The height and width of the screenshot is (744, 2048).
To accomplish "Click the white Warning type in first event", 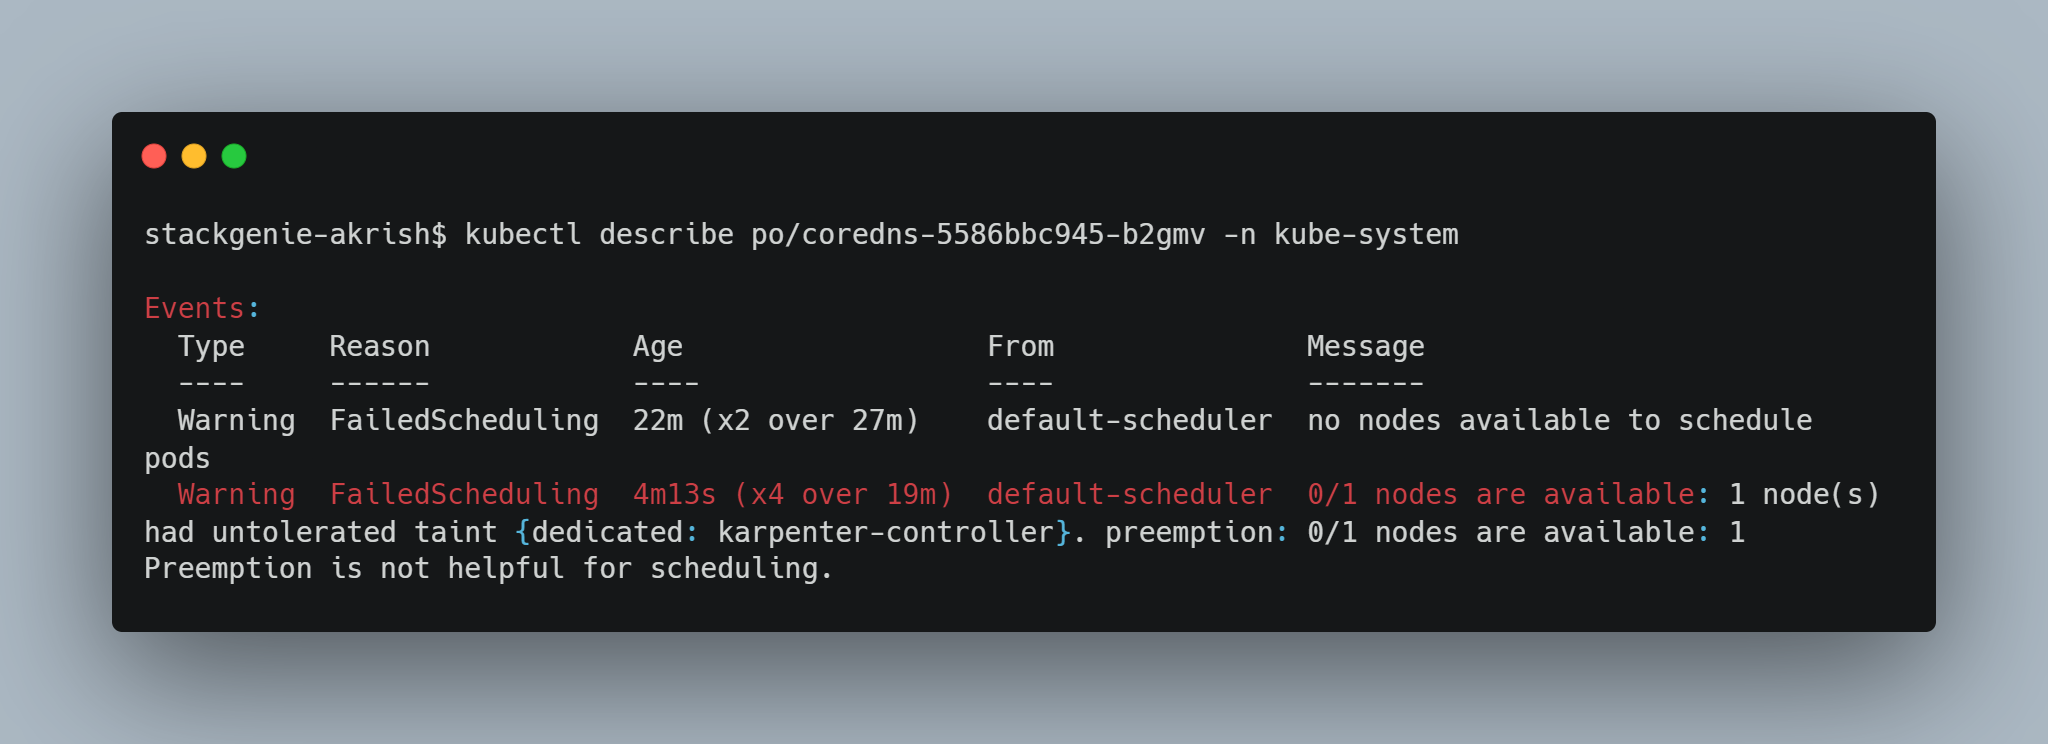I will coord(237,421).
